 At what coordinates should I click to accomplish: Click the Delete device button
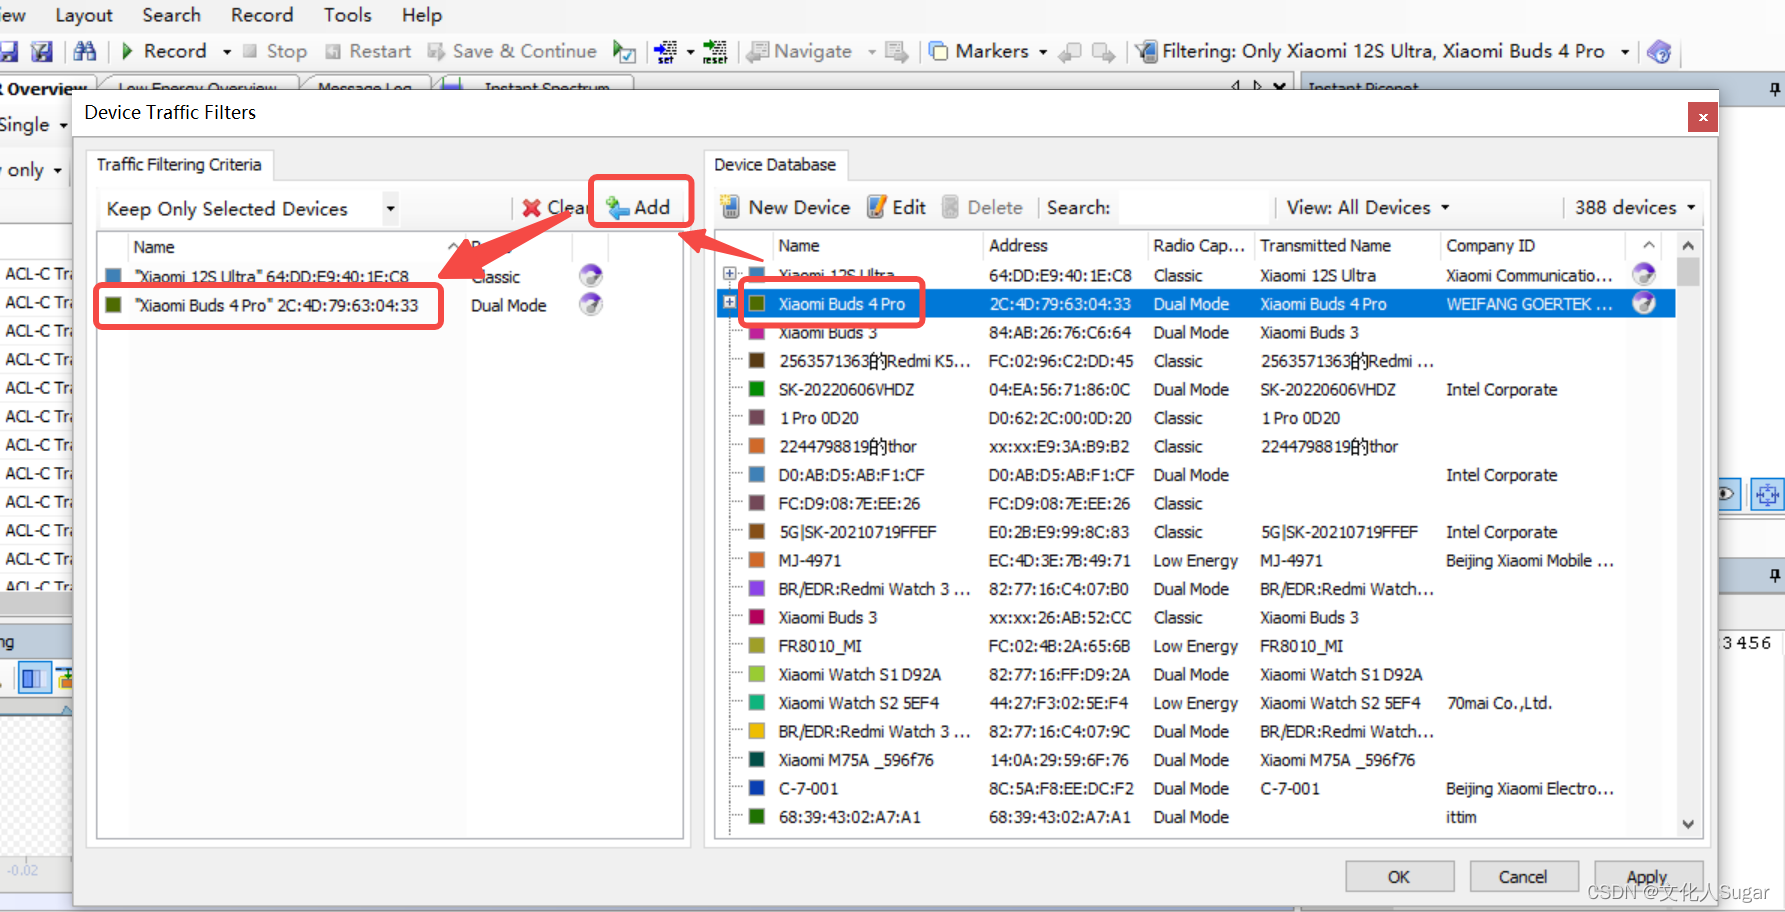[983, 207]
